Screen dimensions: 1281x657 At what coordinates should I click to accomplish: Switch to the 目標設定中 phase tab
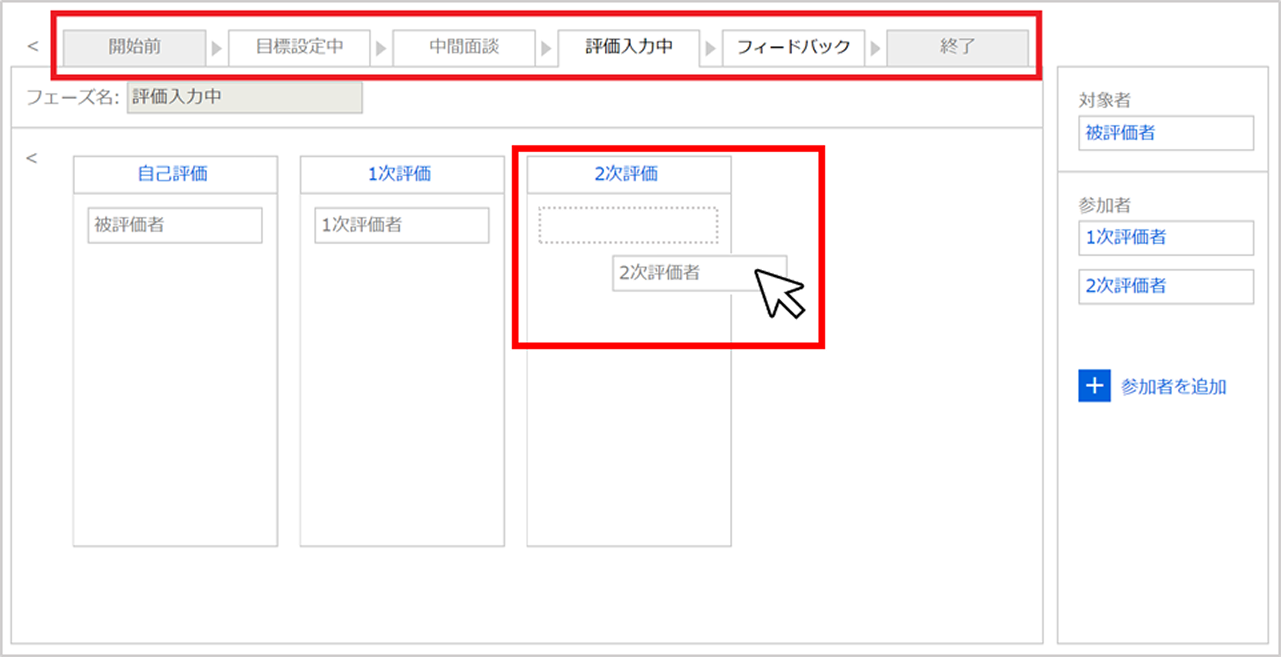point(299,47)
